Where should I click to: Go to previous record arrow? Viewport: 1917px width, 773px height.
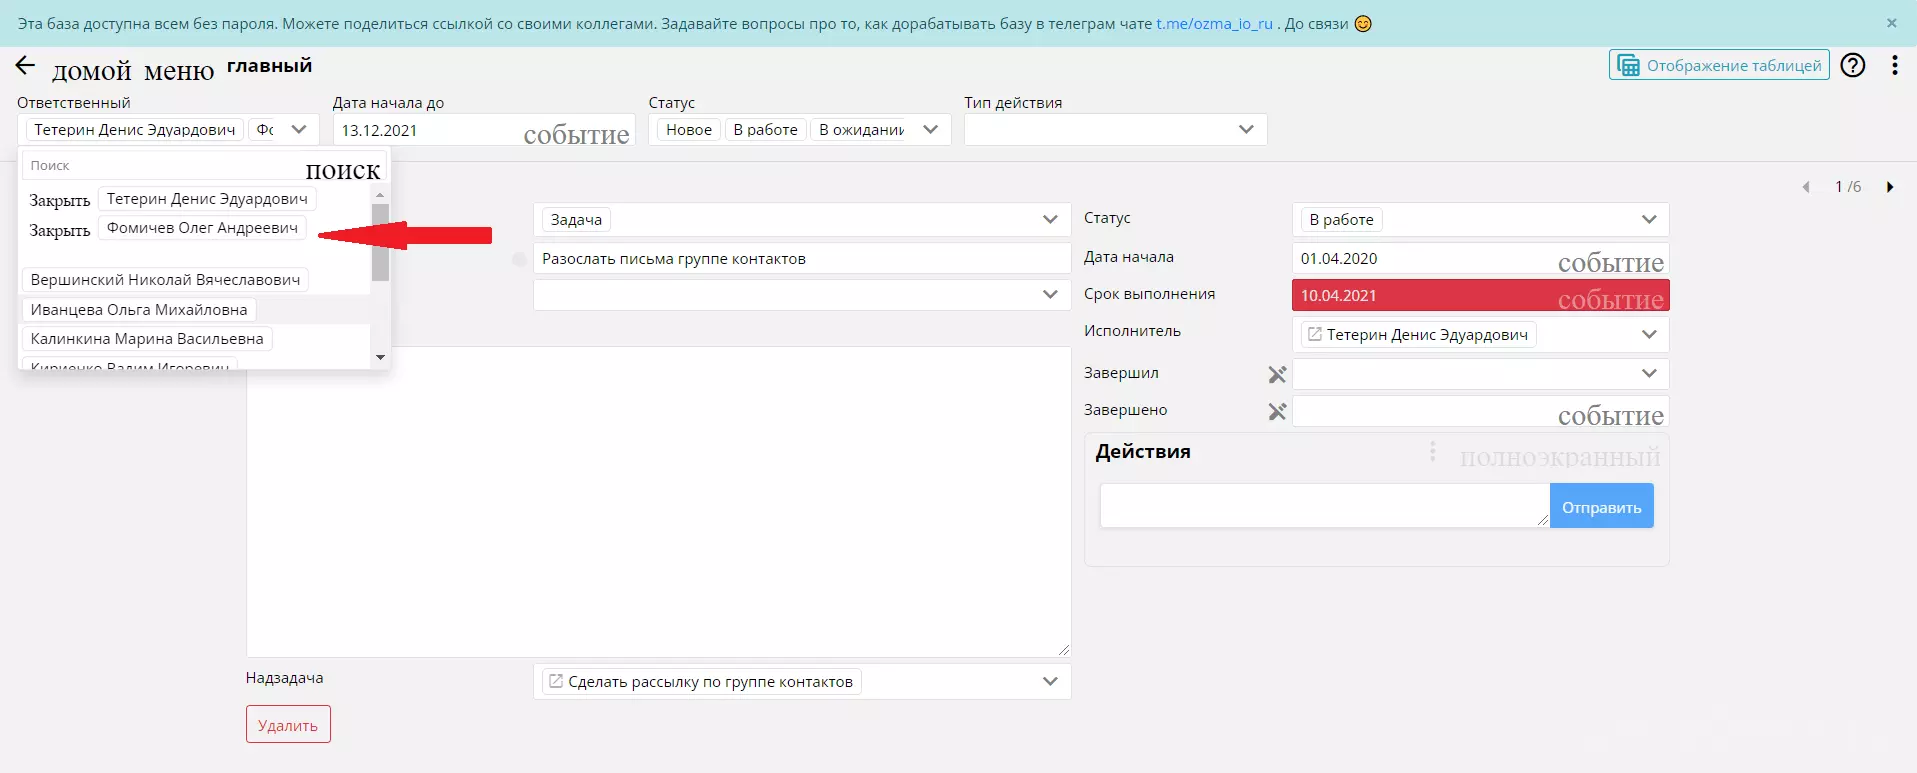(x=1806, y=187)
